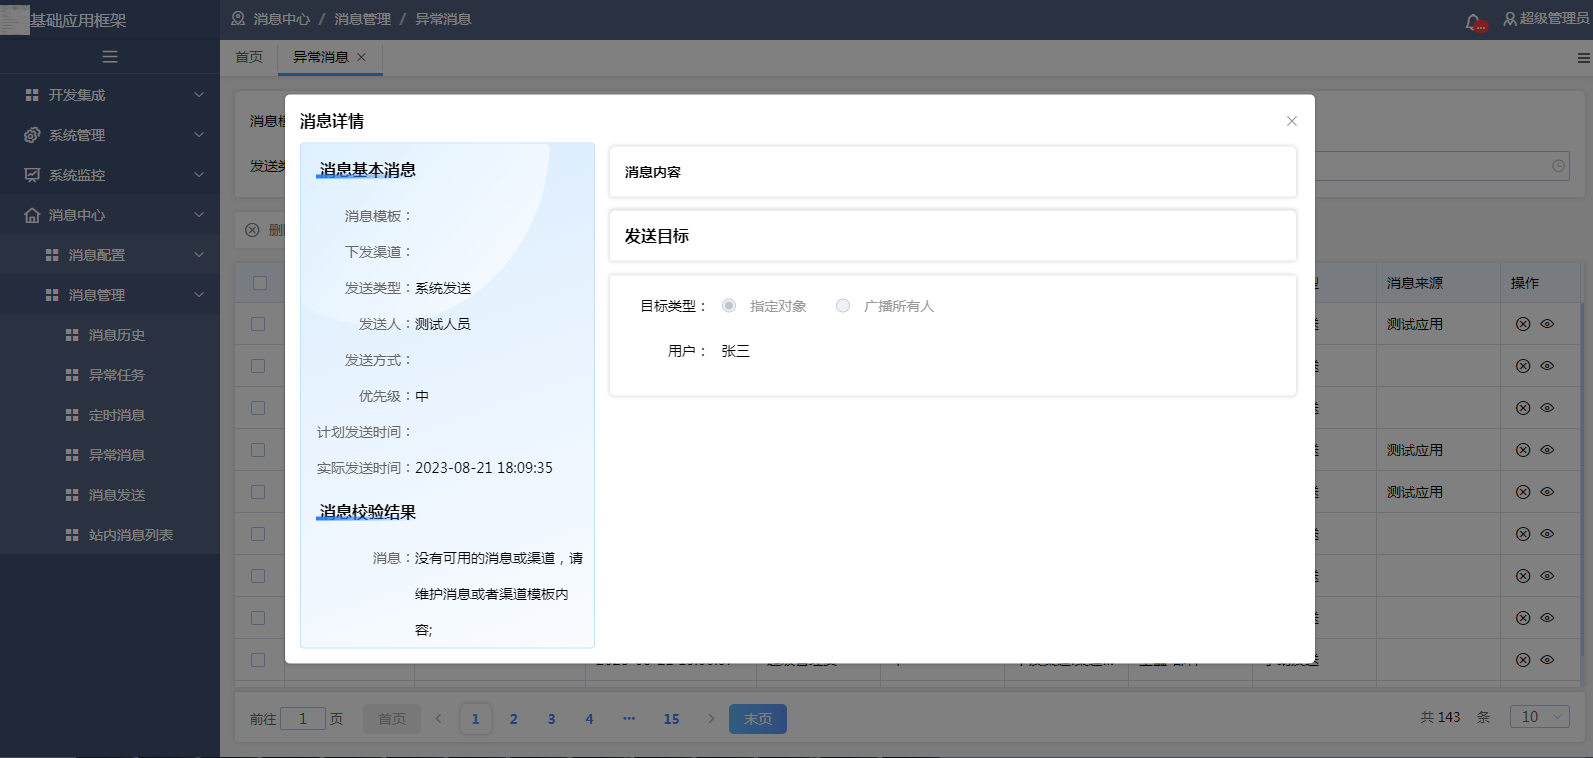Select the 指定对象 radio button
The width and height of the screenshot is (1593, 758).
pos(729,306)
